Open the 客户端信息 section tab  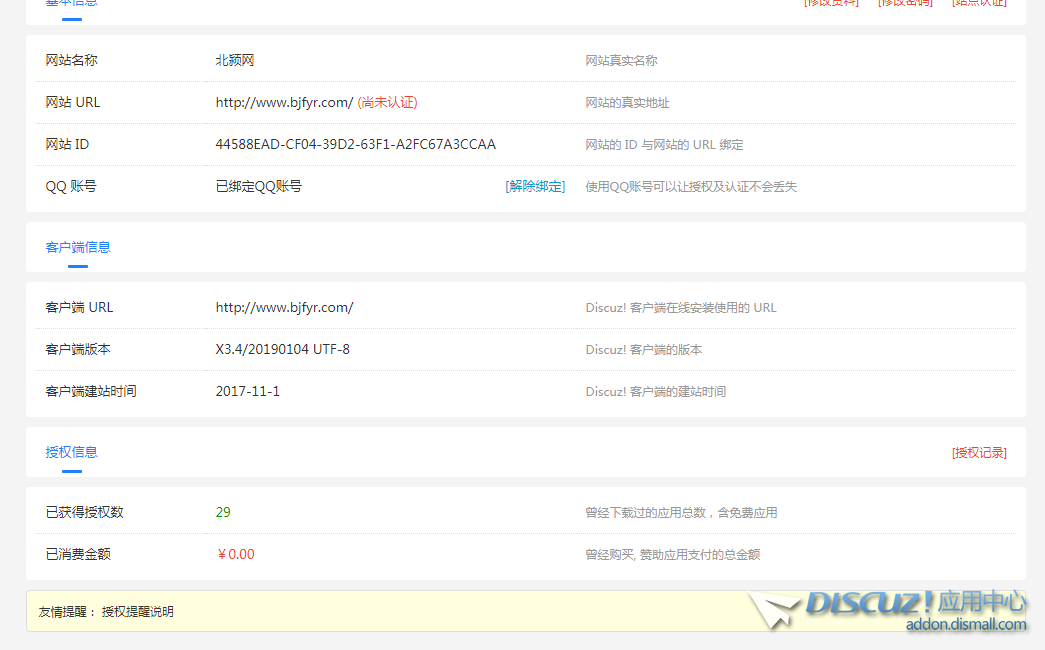pyautogui.click(x=78, y=247)
